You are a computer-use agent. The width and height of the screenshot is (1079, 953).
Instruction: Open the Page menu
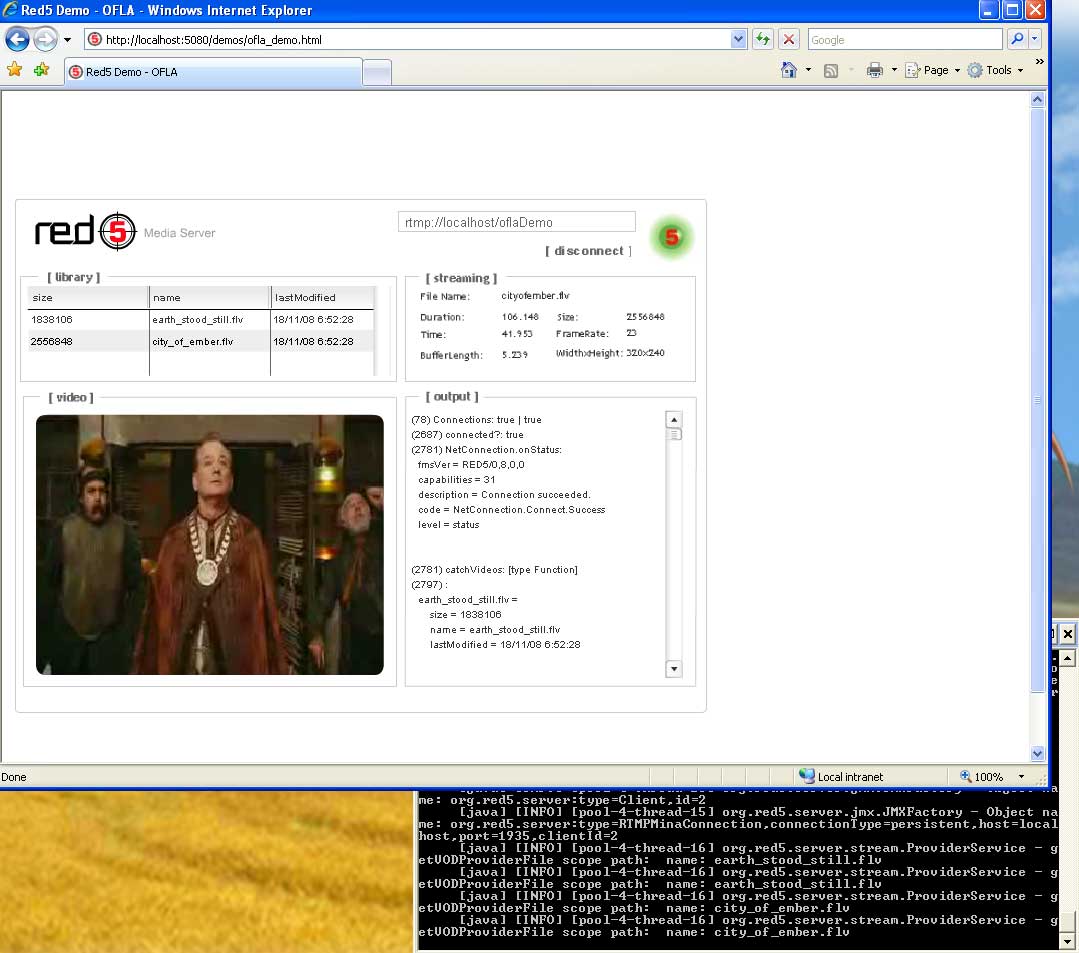click(x=932, y=69)
